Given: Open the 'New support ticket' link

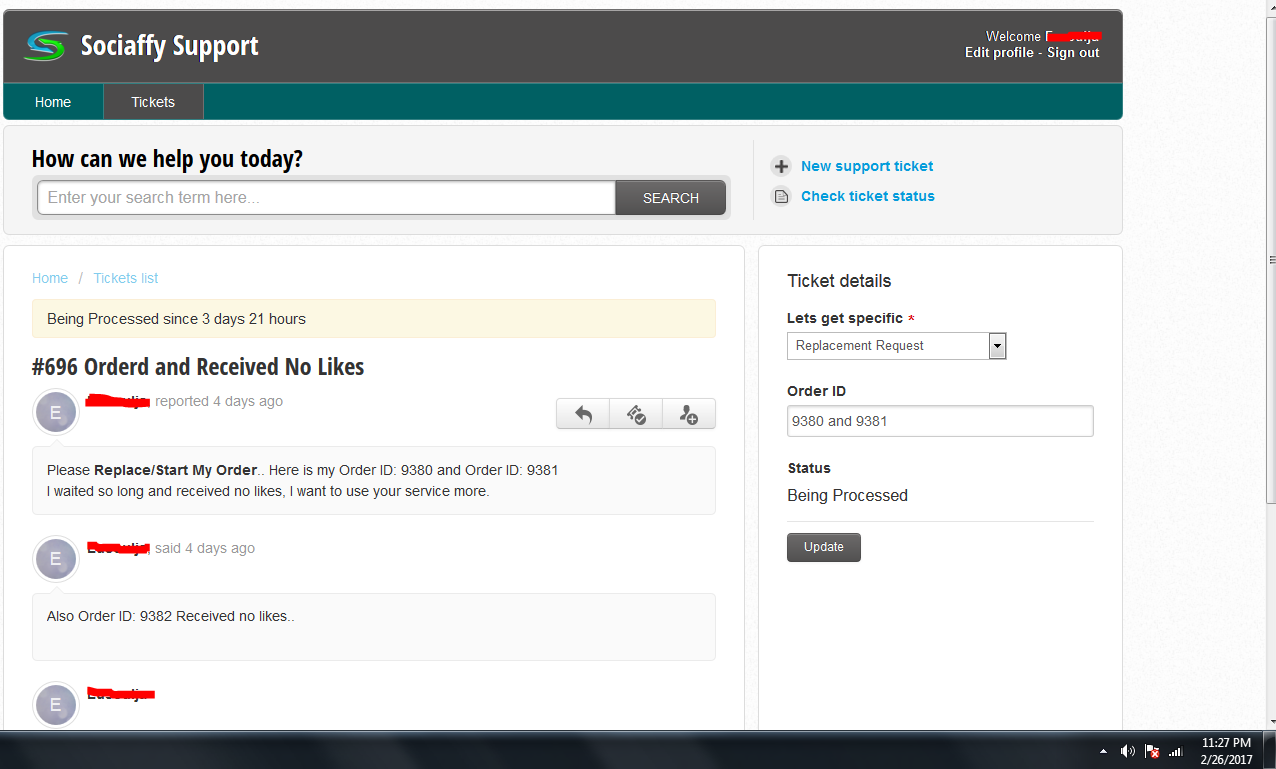Looking at the screenshot, I should tap(867, 166).
